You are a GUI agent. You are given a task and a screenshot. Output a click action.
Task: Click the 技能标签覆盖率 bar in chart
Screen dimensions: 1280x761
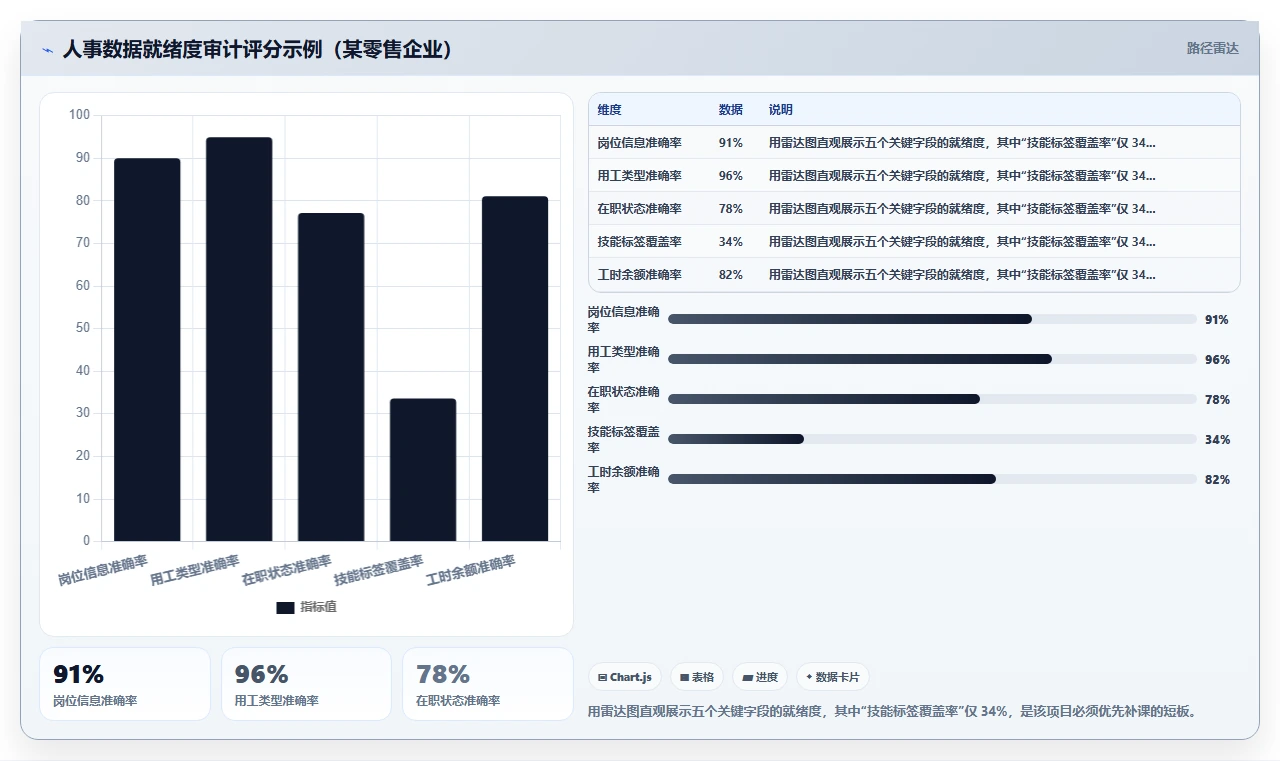(x=423, y=470)
